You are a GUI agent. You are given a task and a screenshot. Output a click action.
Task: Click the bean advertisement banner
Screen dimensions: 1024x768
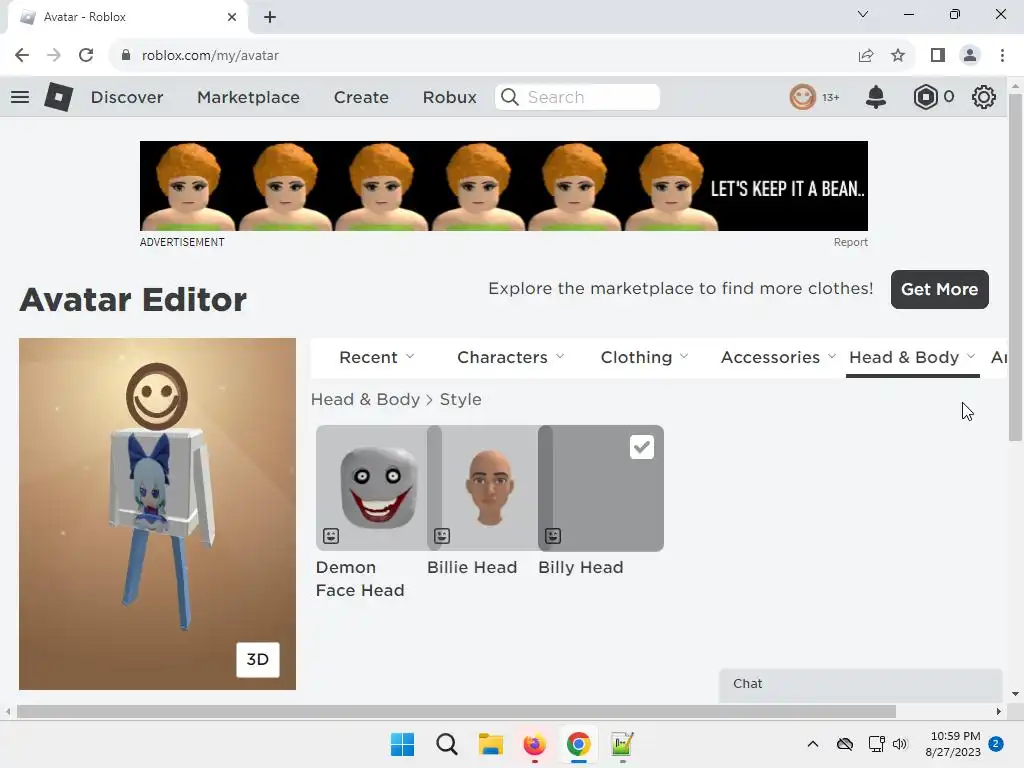(x=504, y=185)
